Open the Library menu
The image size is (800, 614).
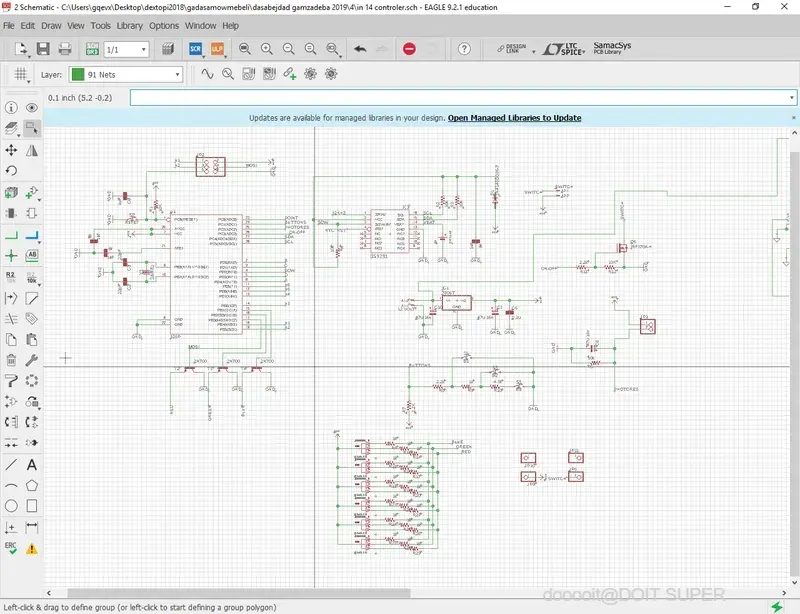point(129,25)
